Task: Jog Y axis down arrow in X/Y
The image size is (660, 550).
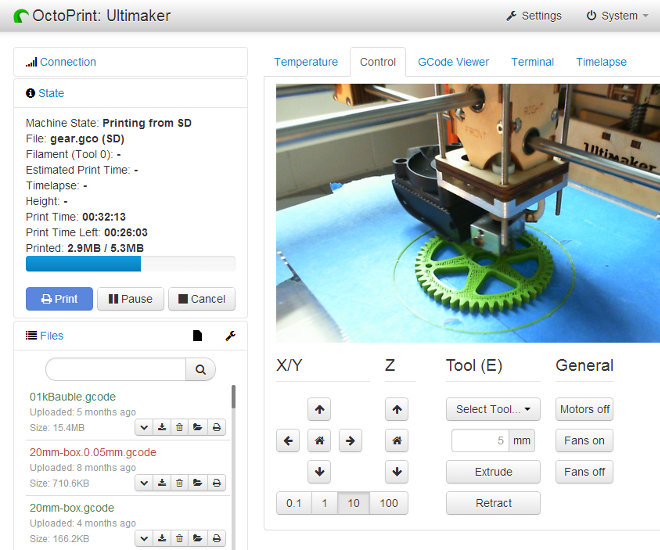Action: coord(319,472)
